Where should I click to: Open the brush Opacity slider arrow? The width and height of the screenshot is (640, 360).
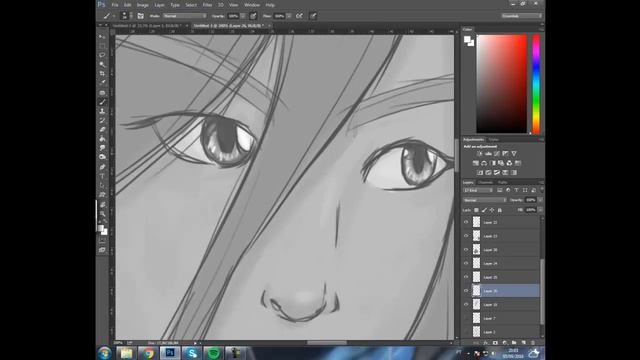[243, 16]
